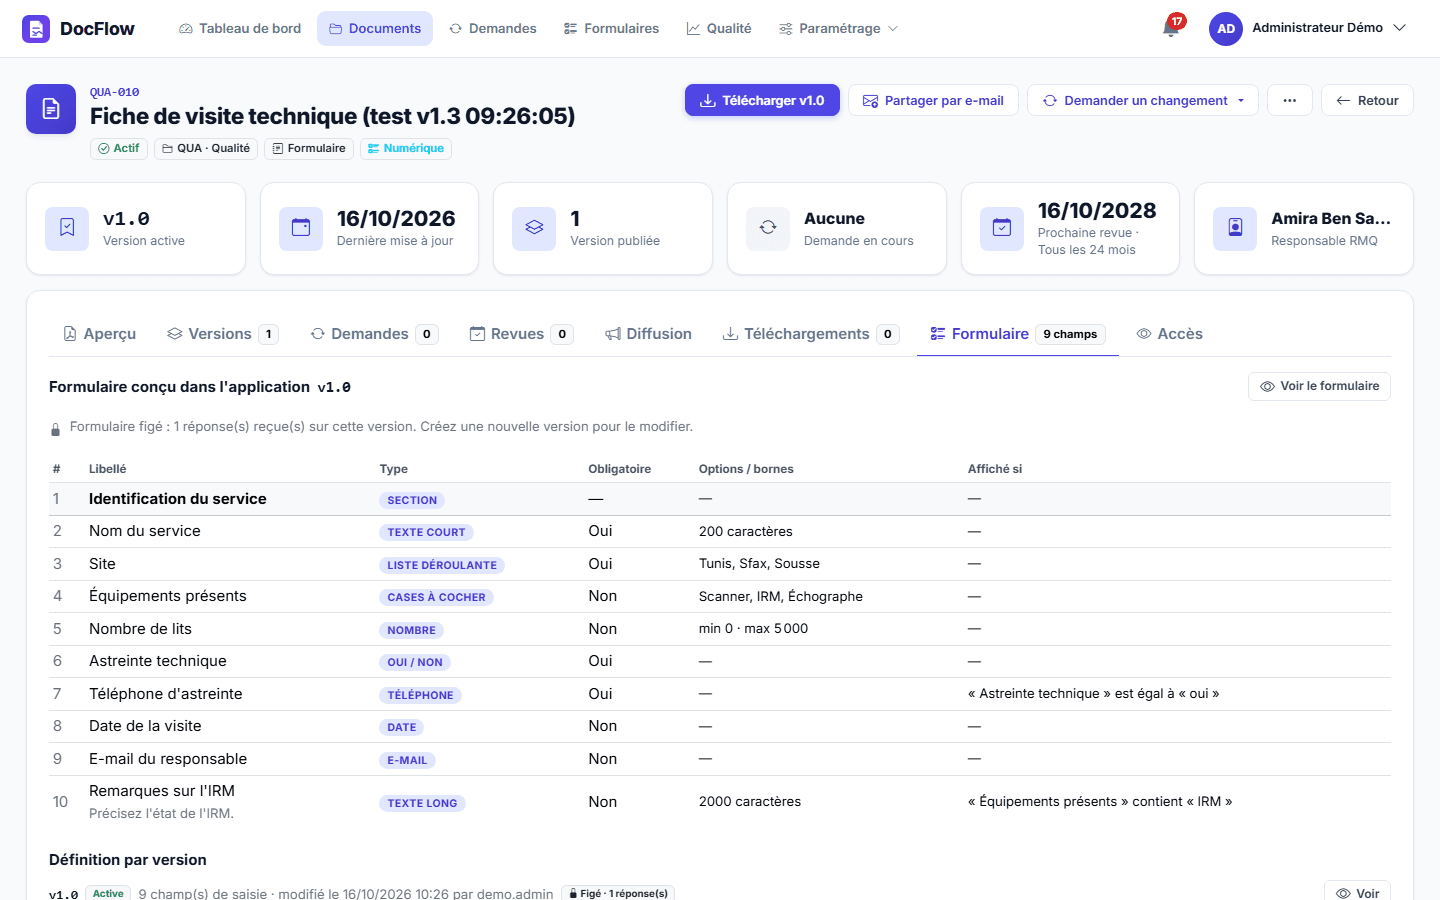Click the Version active bookmark icon
Image resolution: width=1440 pixels, height=900 pixels.
click(x=67, y=228)
